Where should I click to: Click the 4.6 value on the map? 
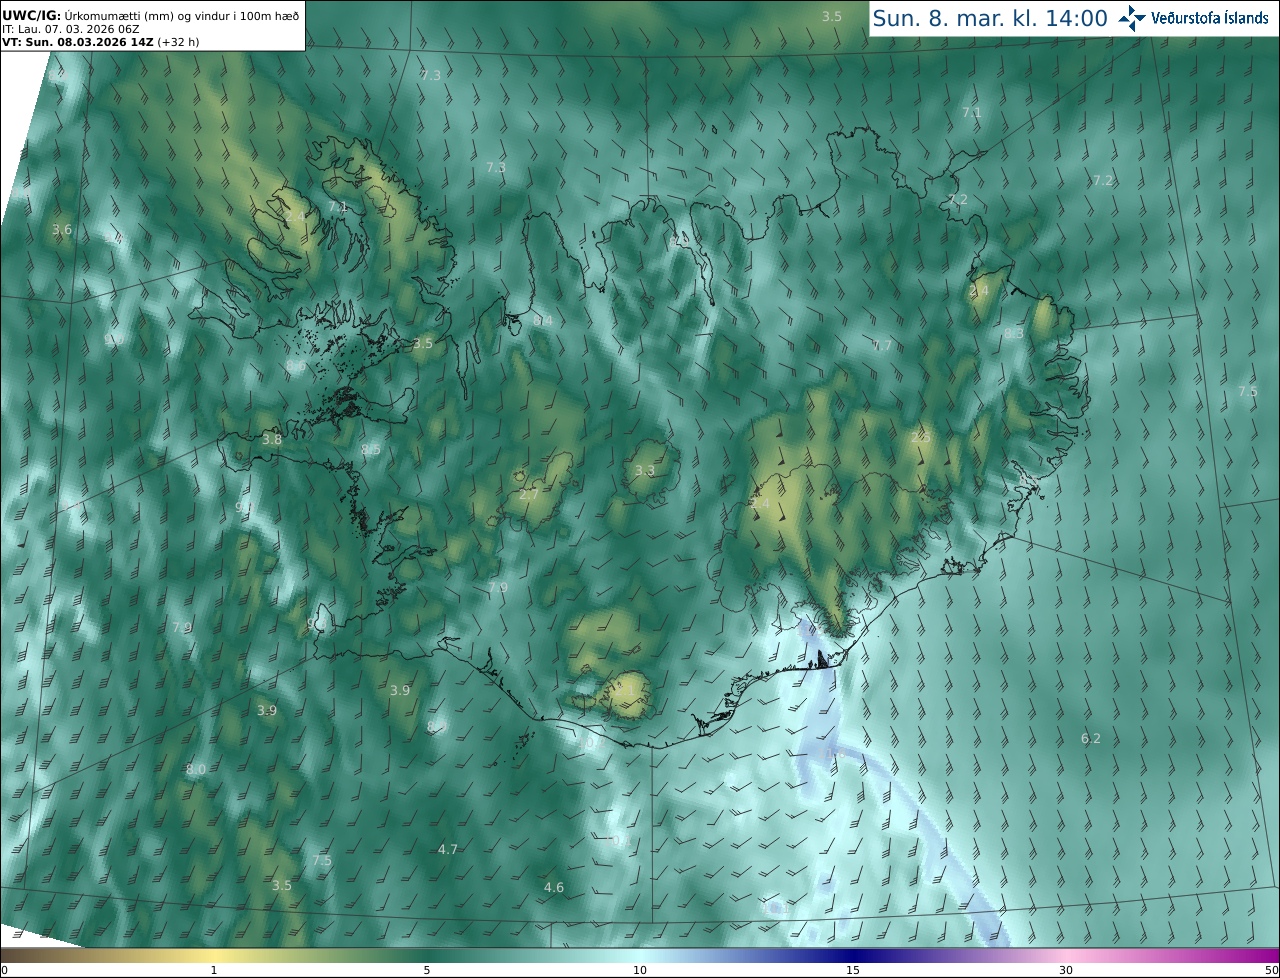point(554,887)
